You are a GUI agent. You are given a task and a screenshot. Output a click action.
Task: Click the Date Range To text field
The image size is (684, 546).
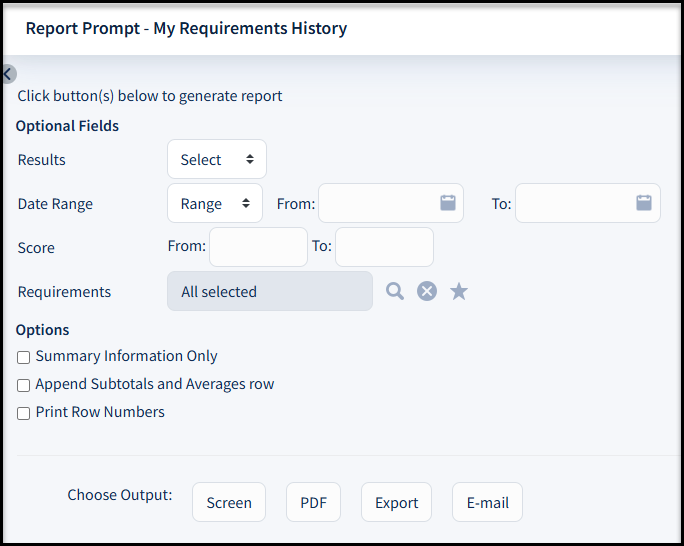(573, 203)
